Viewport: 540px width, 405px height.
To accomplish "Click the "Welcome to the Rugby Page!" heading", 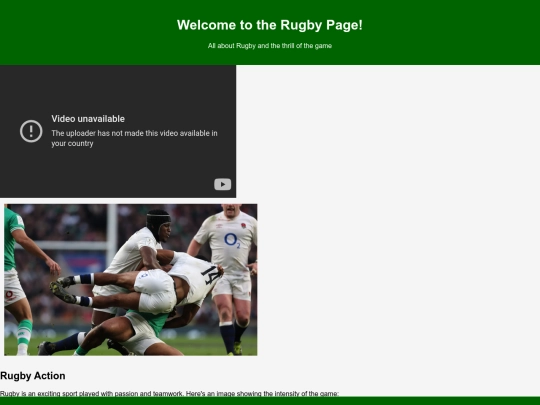I will [x=270, y=25].
